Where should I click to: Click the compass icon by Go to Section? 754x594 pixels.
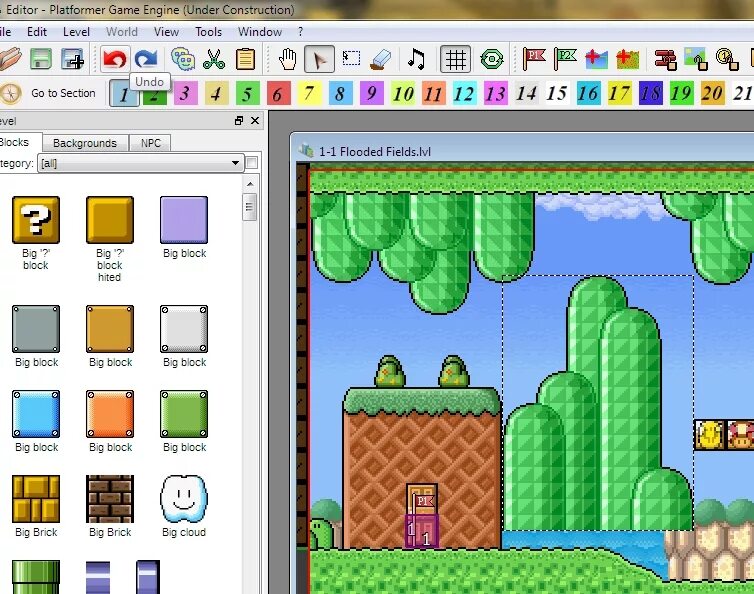10,93
